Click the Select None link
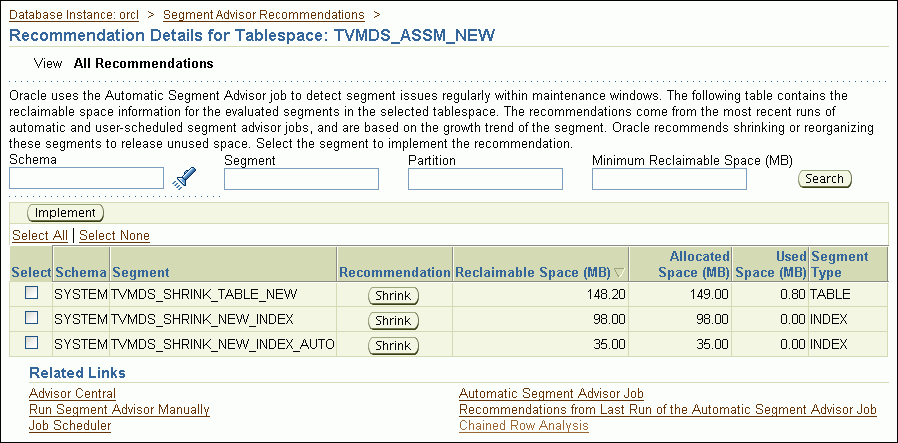898x443 pixels. (114, 236)
